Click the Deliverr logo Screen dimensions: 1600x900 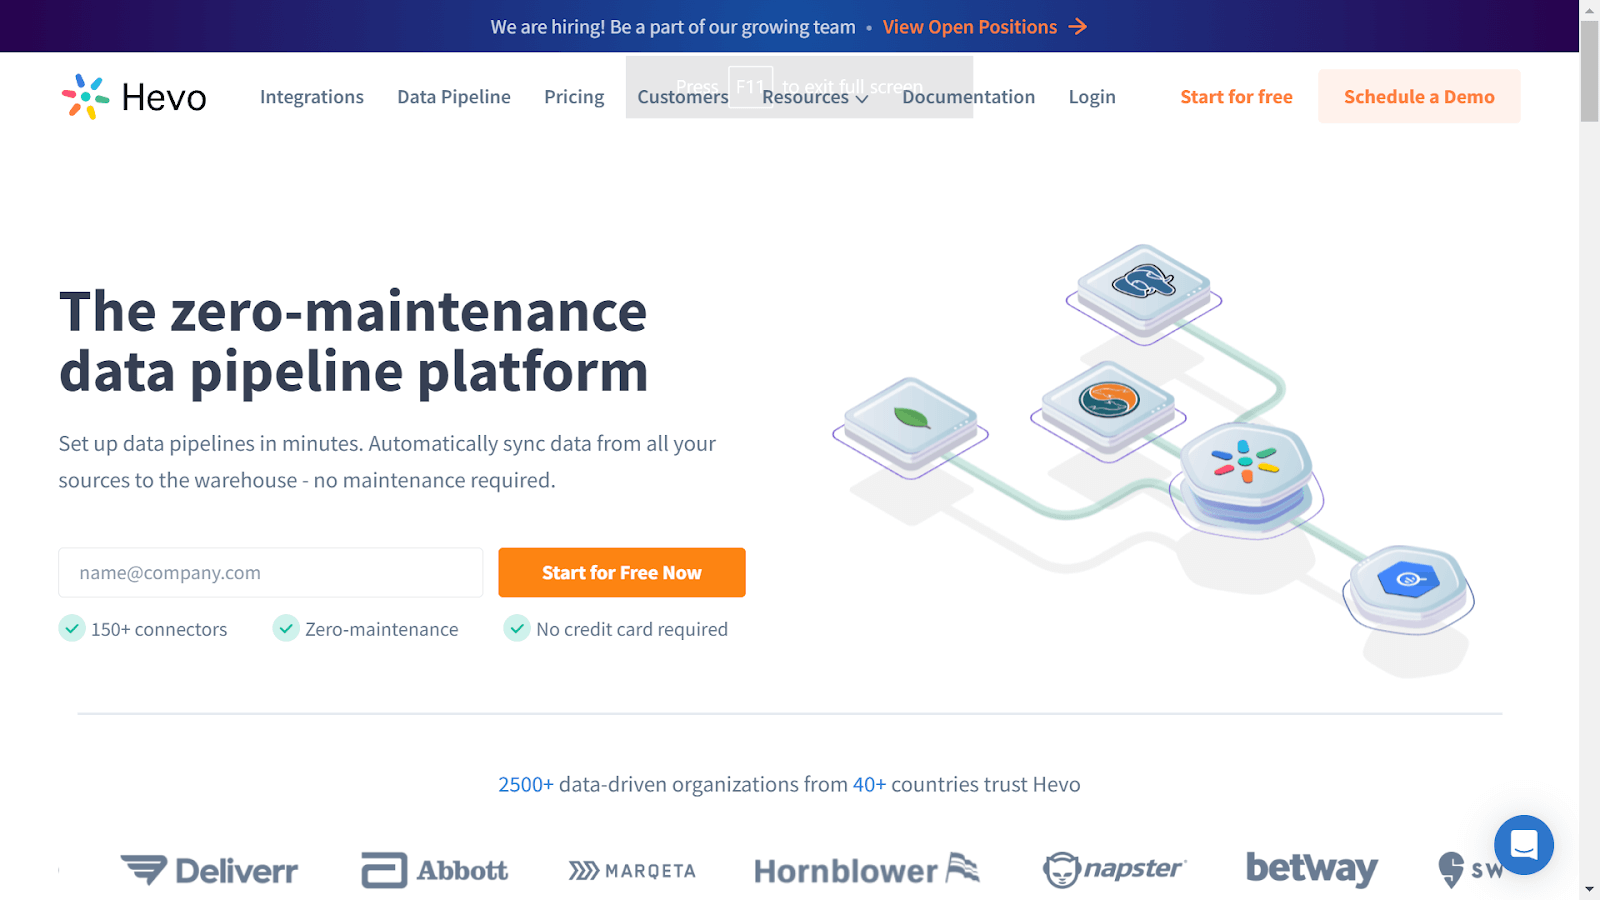click(210, 868)
